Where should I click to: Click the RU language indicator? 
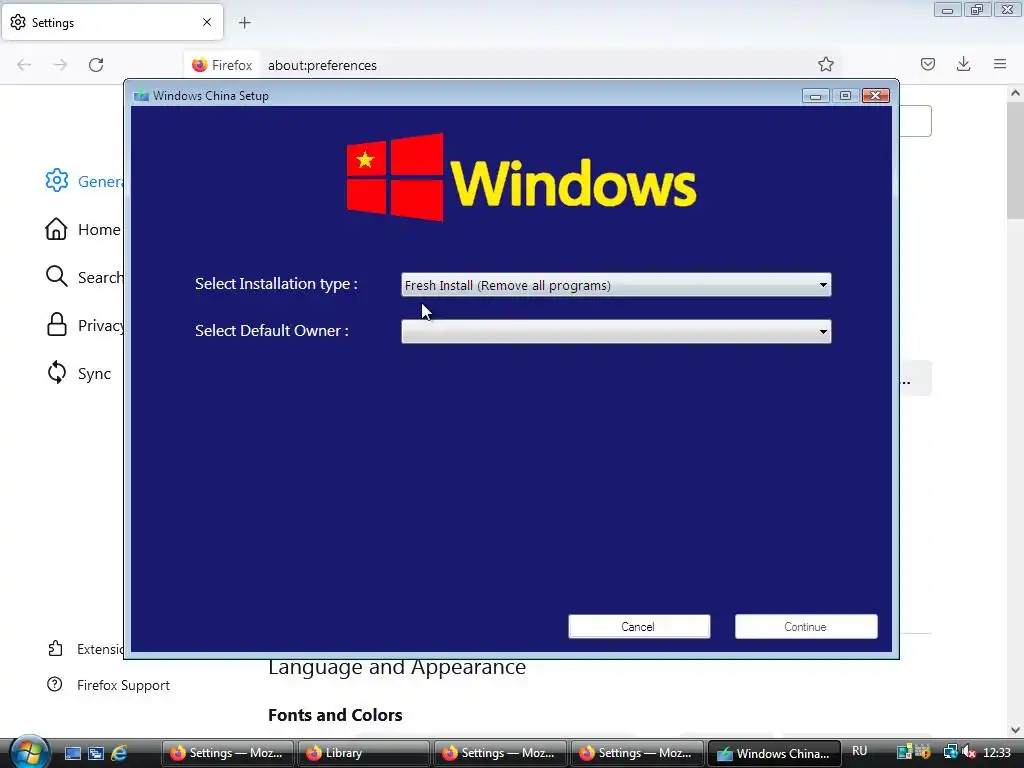[859, 751]
